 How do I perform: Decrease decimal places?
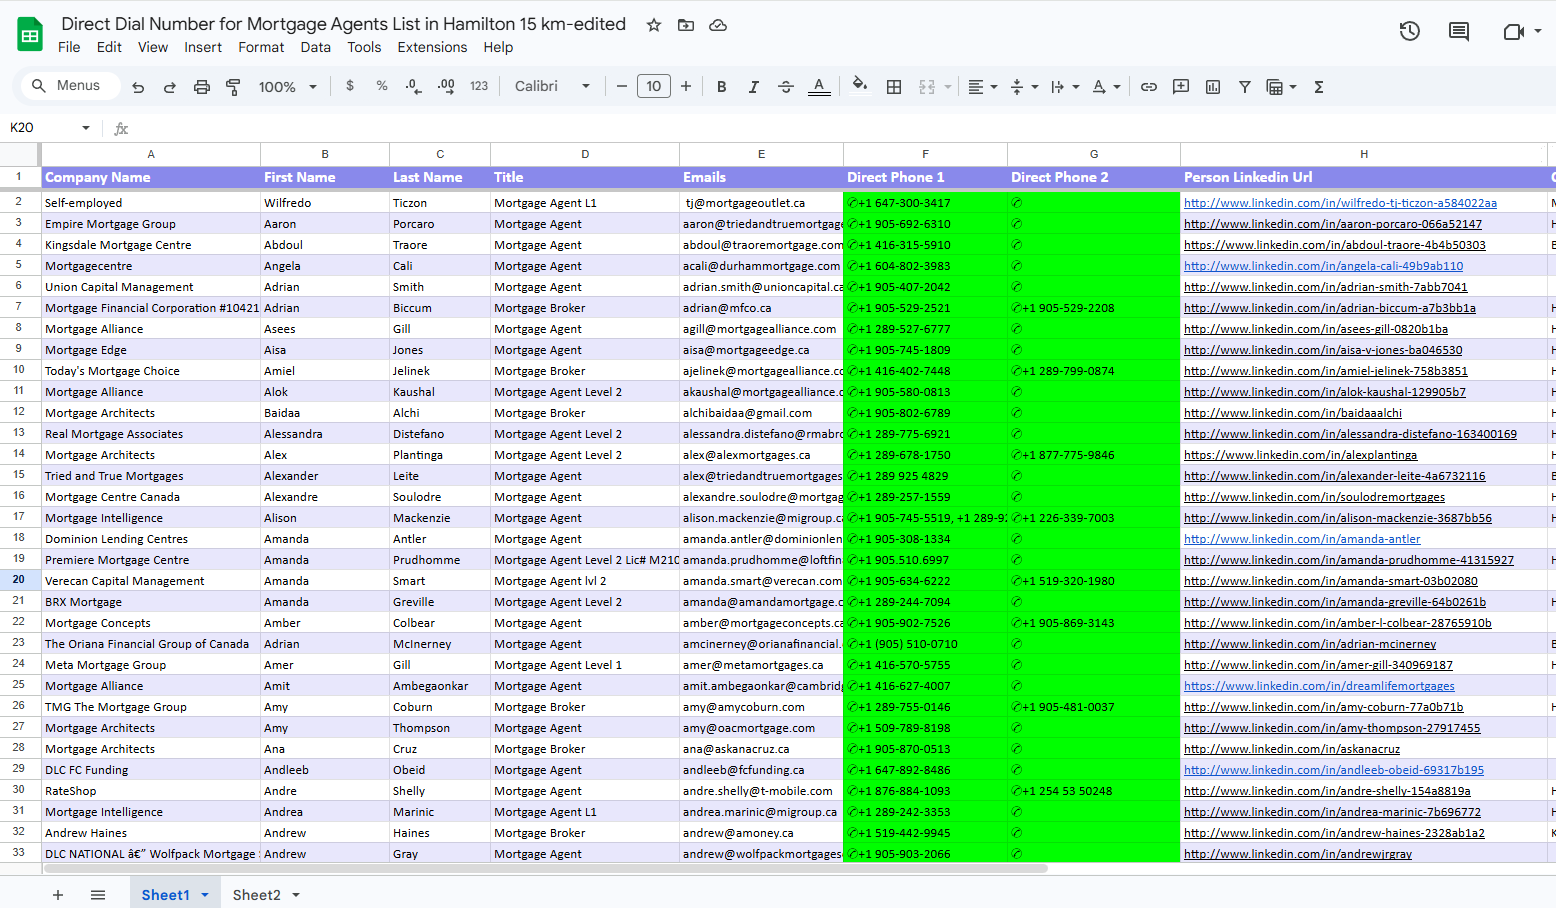tap(414, 86)
